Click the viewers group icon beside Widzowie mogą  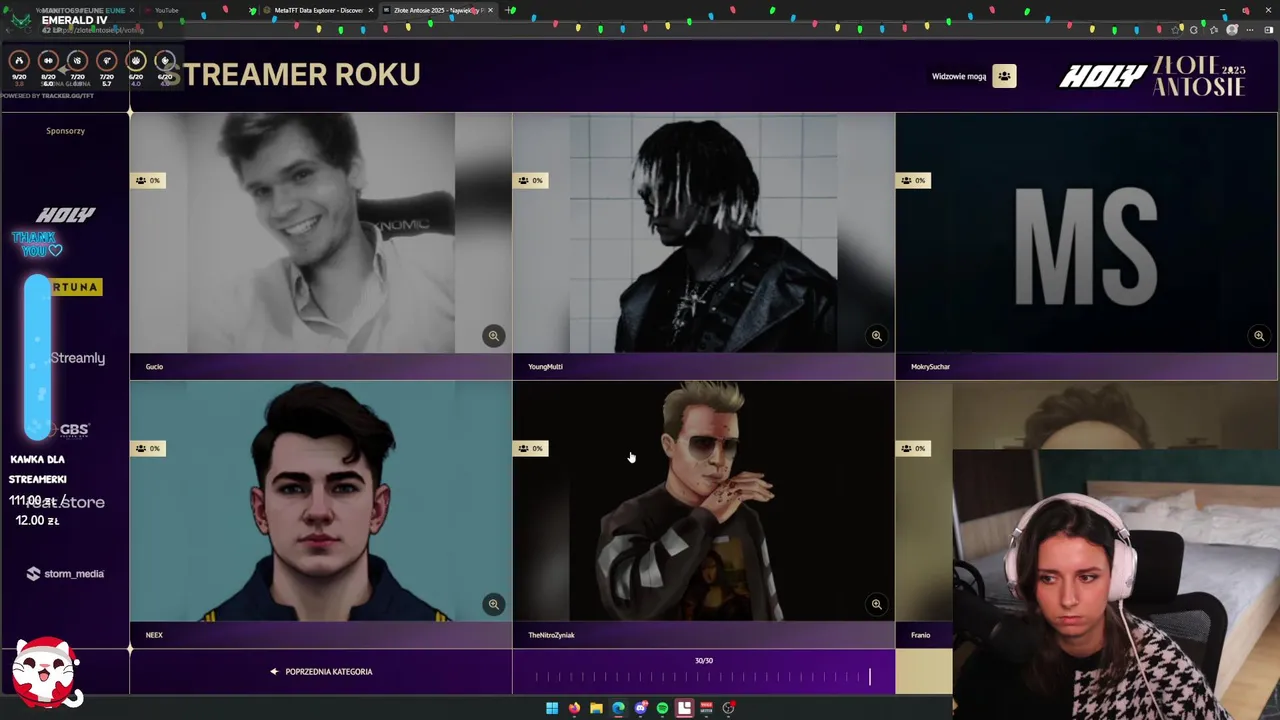(1004, 76)
